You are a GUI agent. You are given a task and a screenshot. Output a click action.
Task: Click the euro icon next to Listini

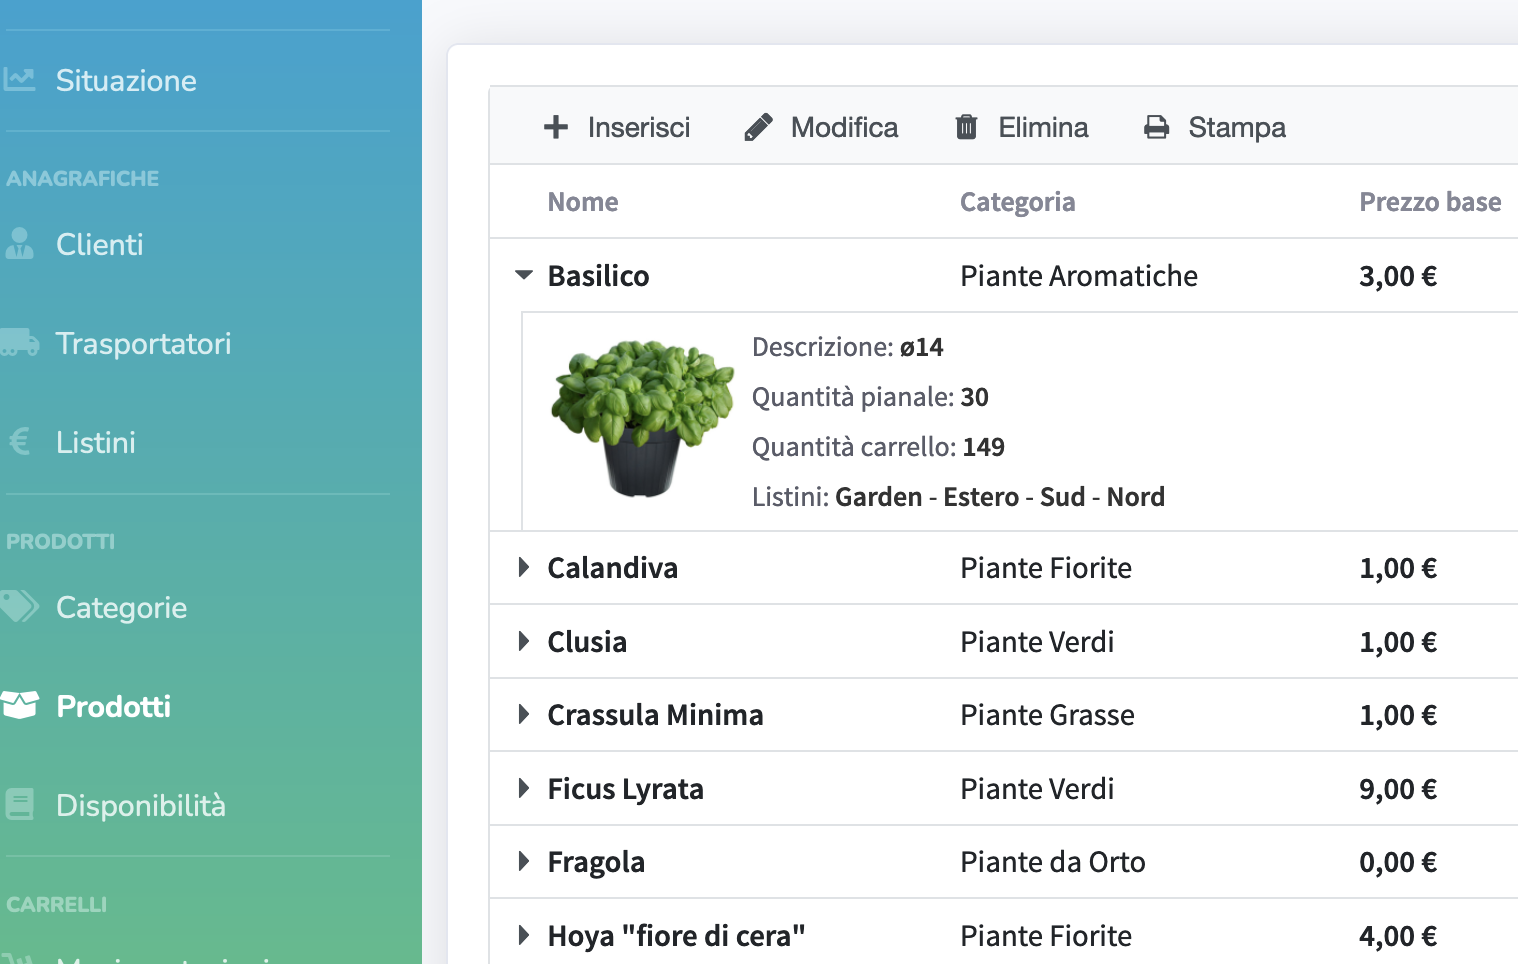click(x=18, y=440)
